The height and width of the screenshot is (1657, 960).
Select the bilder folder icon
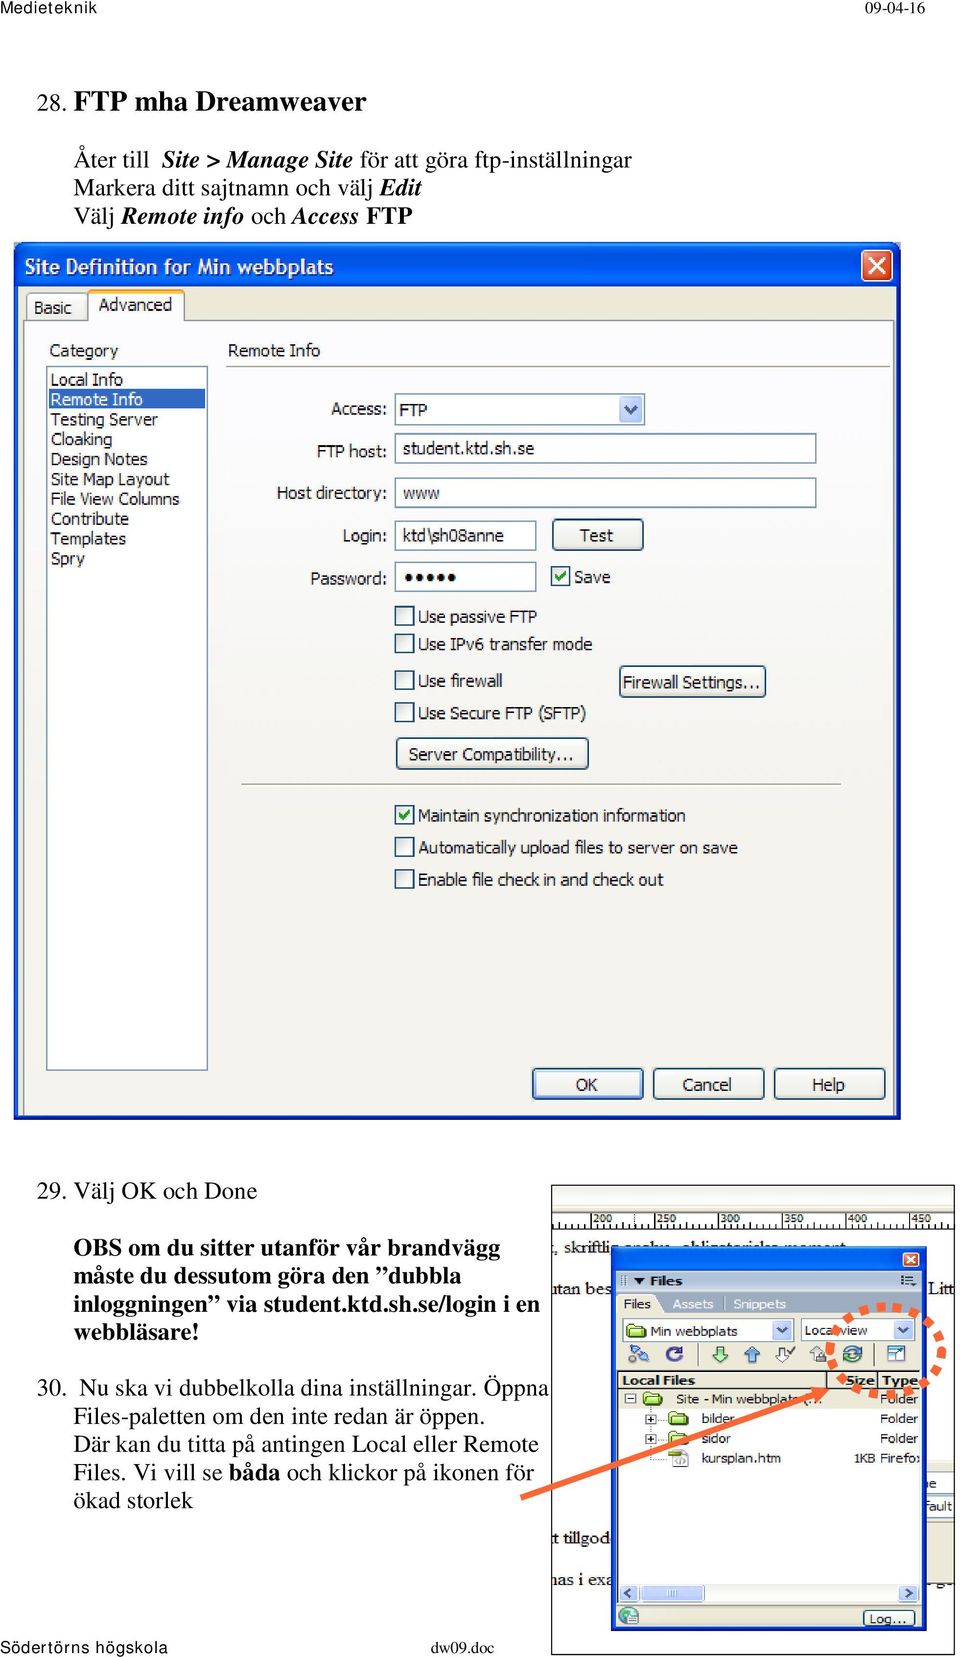[679, 1419]
